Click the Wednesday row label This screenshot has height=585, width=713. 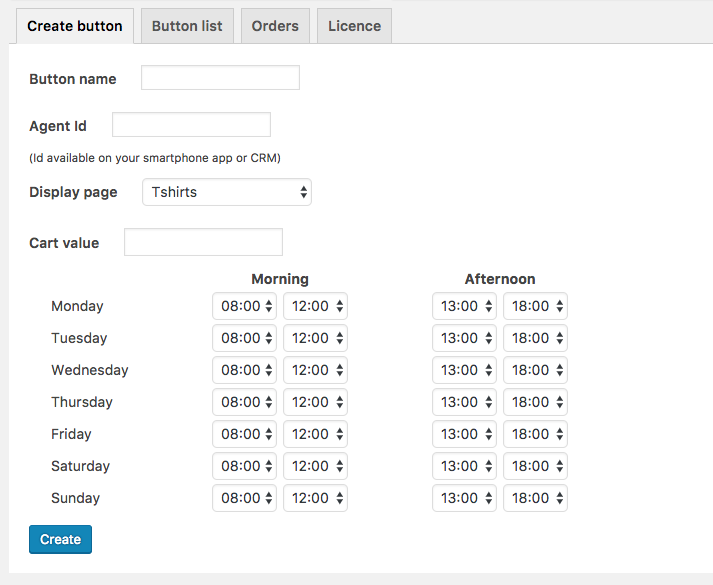90,370
